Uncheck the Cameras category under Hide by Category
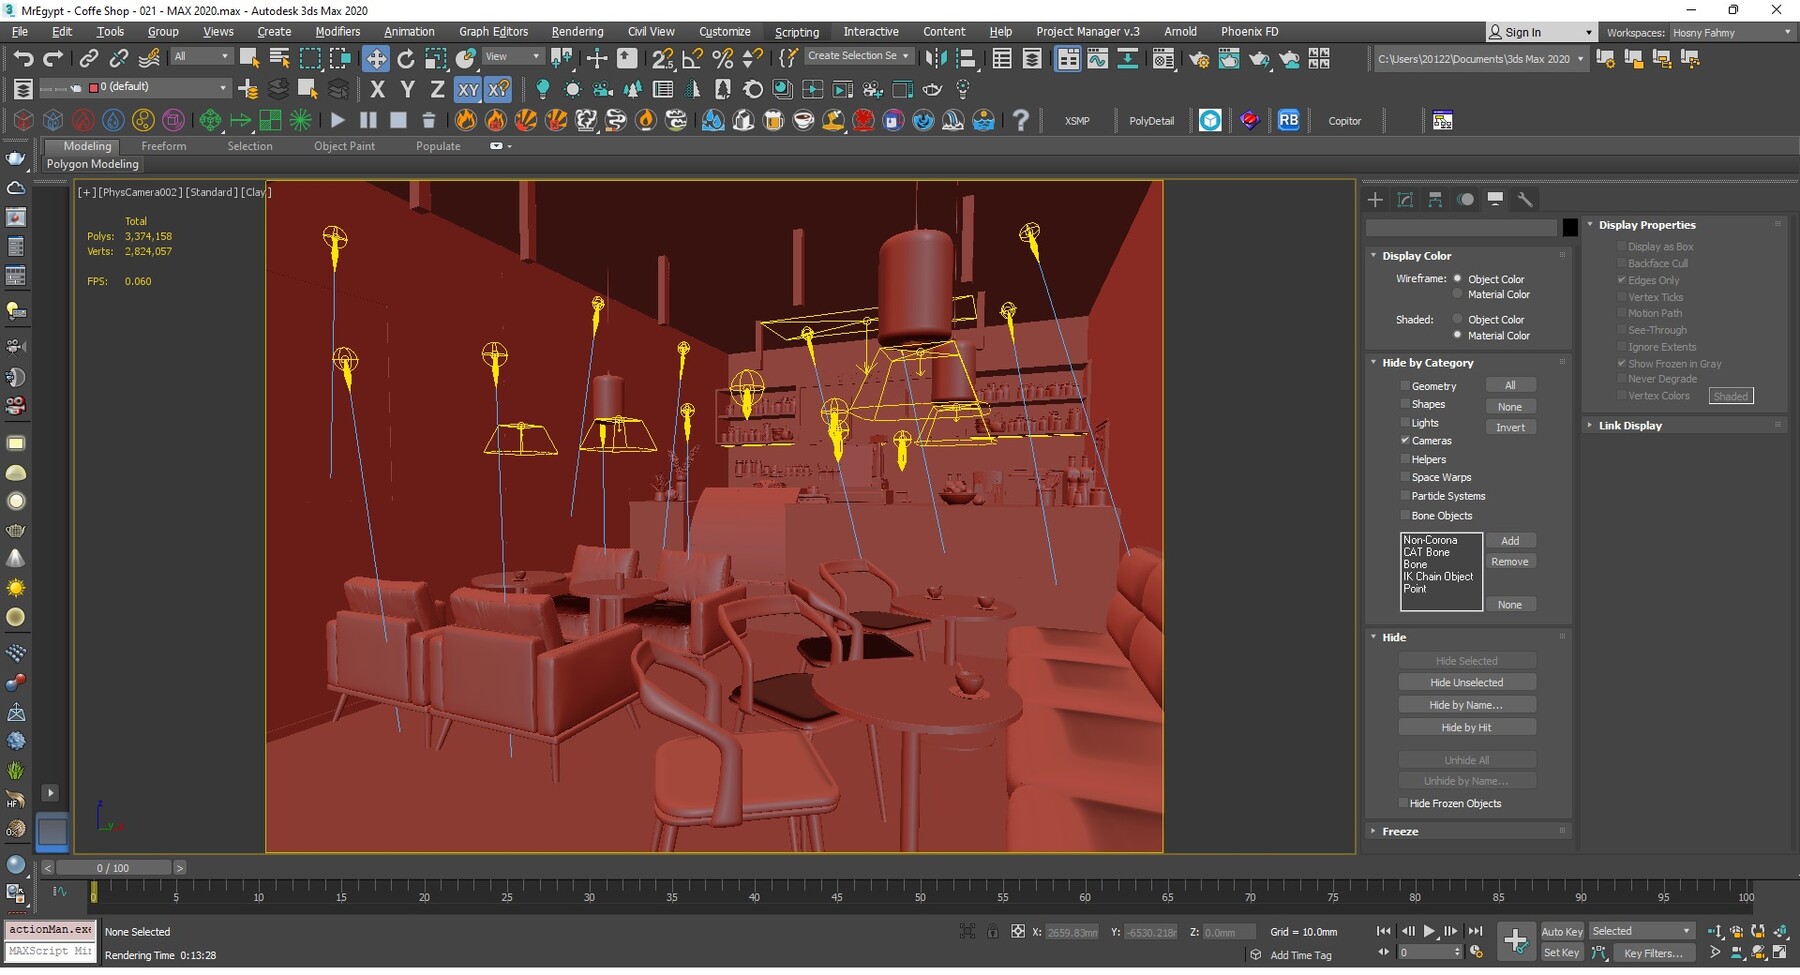 coord(1406,440)
